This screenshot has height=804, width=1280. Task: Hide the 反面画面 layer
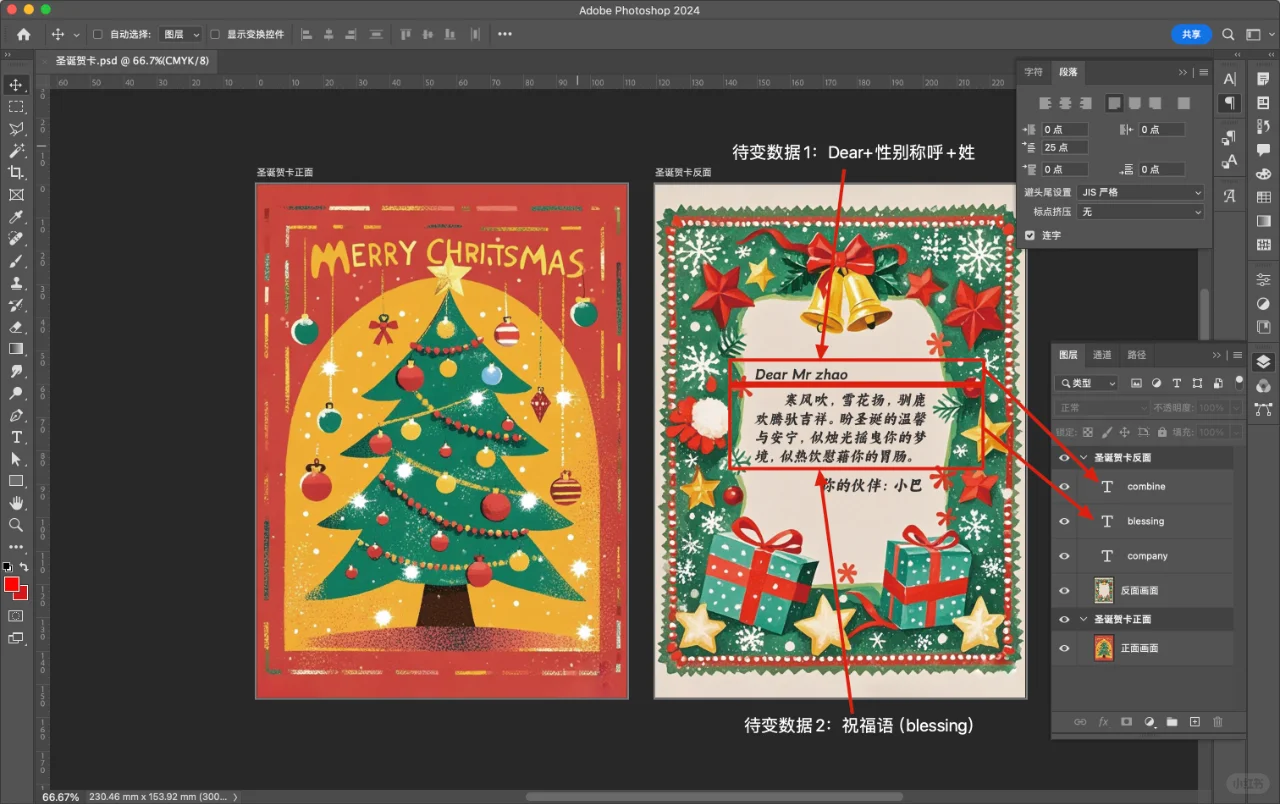click(x=1064, y=591)
